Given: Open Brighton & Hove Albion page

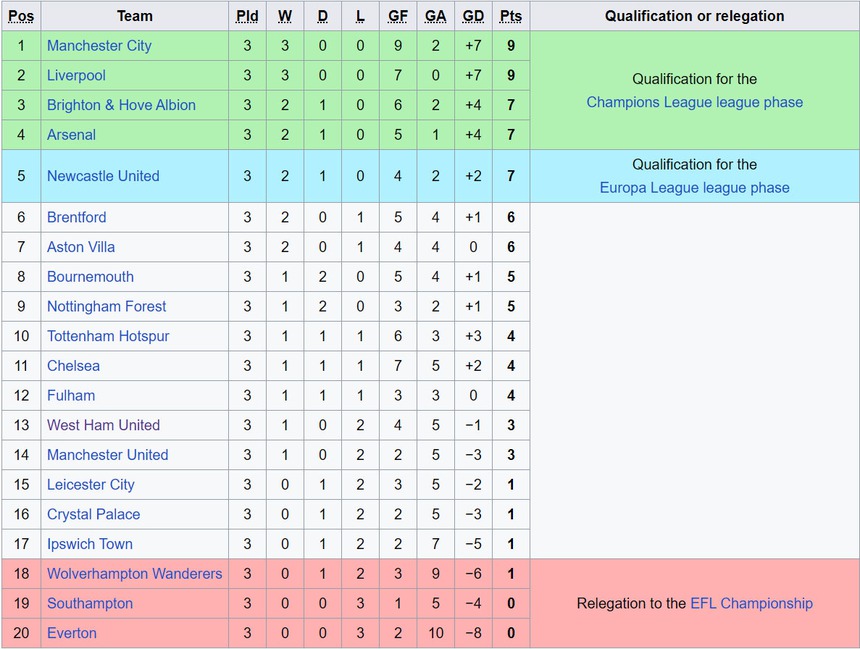Looking at the screenshot, I should [x=121, y=105].
